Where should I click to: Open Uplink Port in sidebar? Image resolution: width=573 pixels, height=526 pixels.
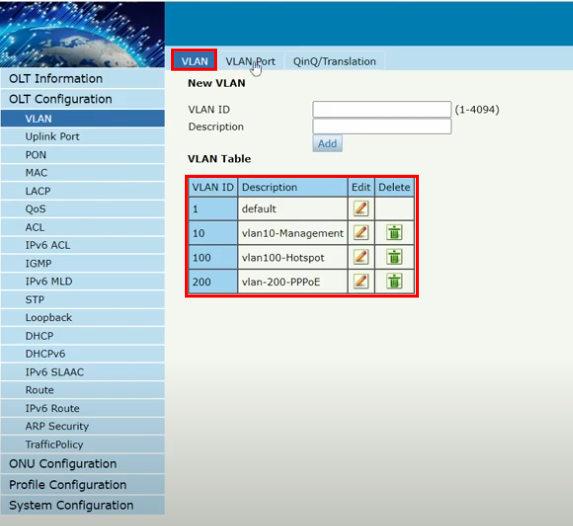pyautogui.click(x=83, y=137)
